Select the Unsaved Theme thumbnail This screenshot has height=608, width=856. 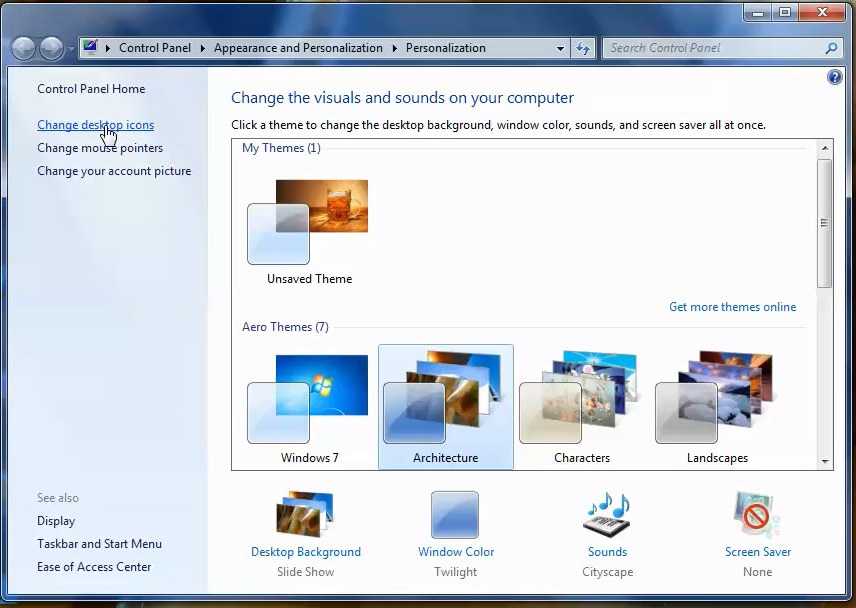(309, 222)
